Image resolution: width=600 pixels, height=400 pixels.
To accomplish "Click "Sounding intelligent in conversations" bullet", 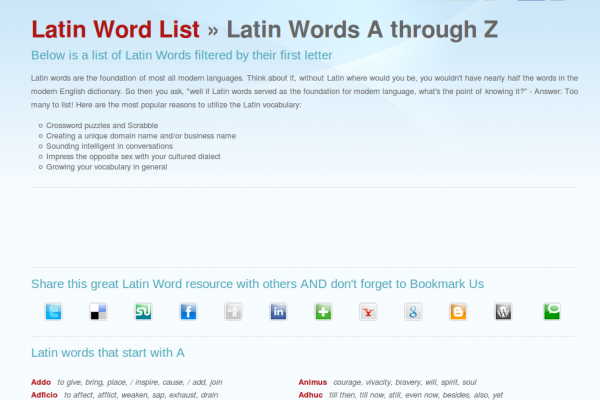I will point(109,146).
